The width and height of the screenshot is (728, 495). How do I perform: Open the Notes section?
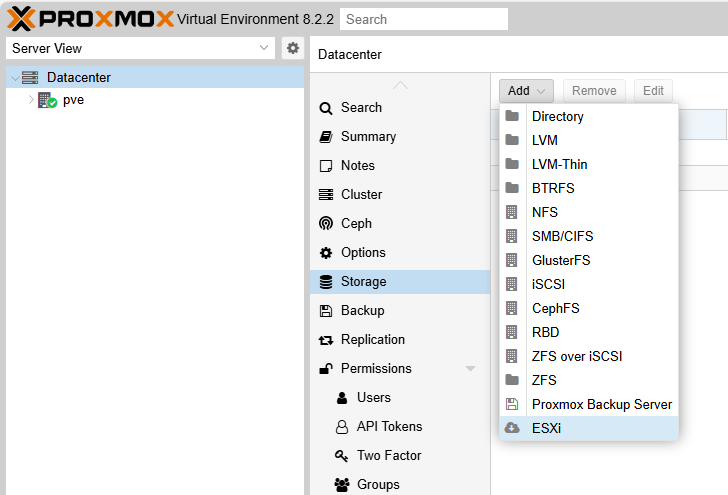coord(400,165)
